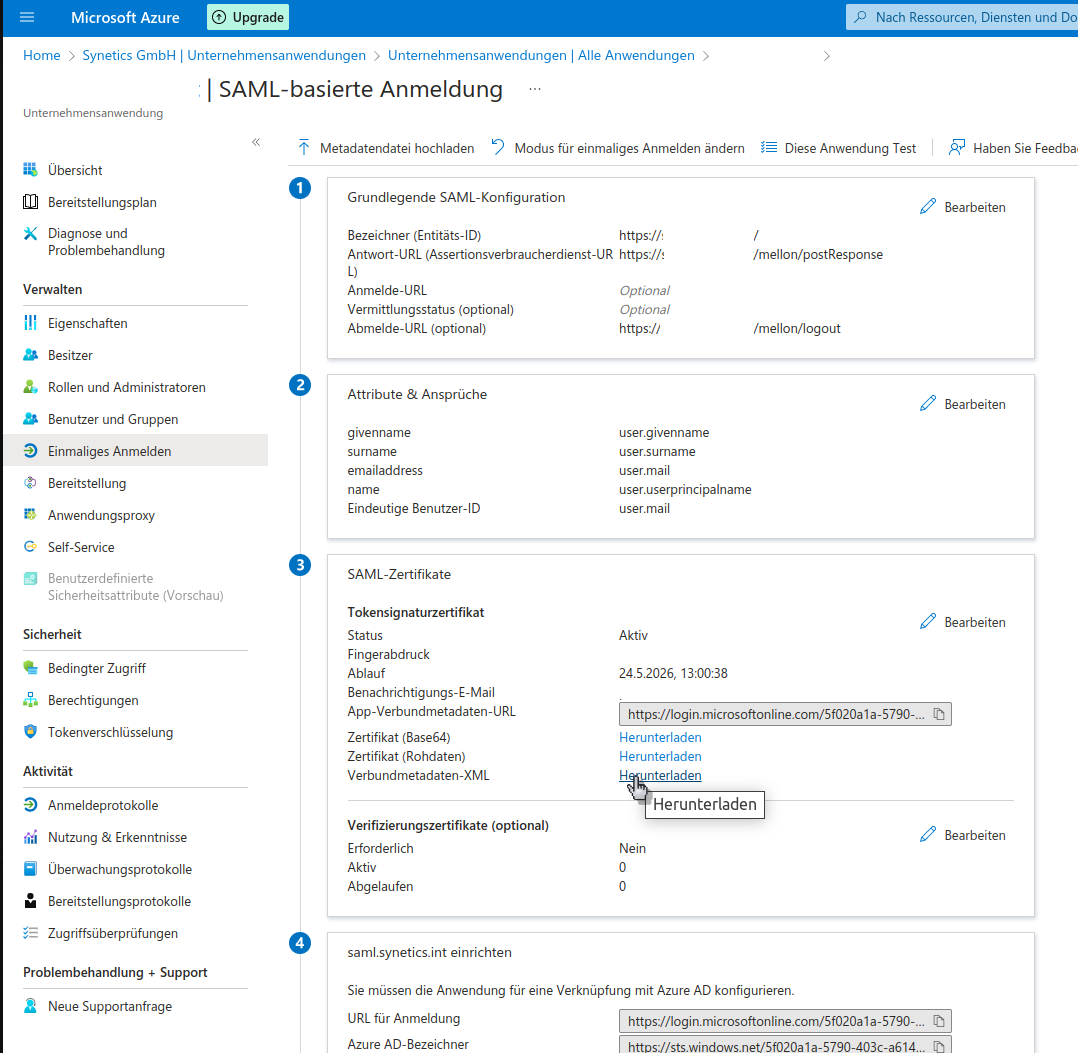Screen dimensions: 1078x1053
Task: Open the hamburger portal menu
Action: tap(27, 17)
